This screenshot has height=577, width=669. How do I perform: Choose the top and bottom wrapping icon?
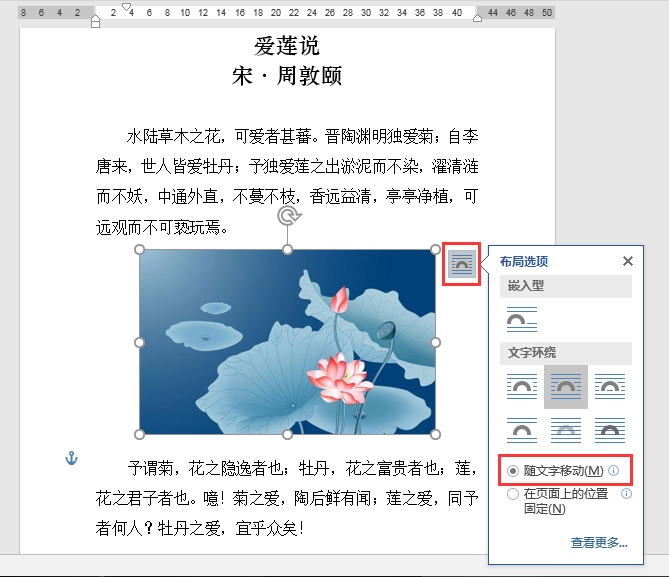pyautogui.click(x=522, y=431)
